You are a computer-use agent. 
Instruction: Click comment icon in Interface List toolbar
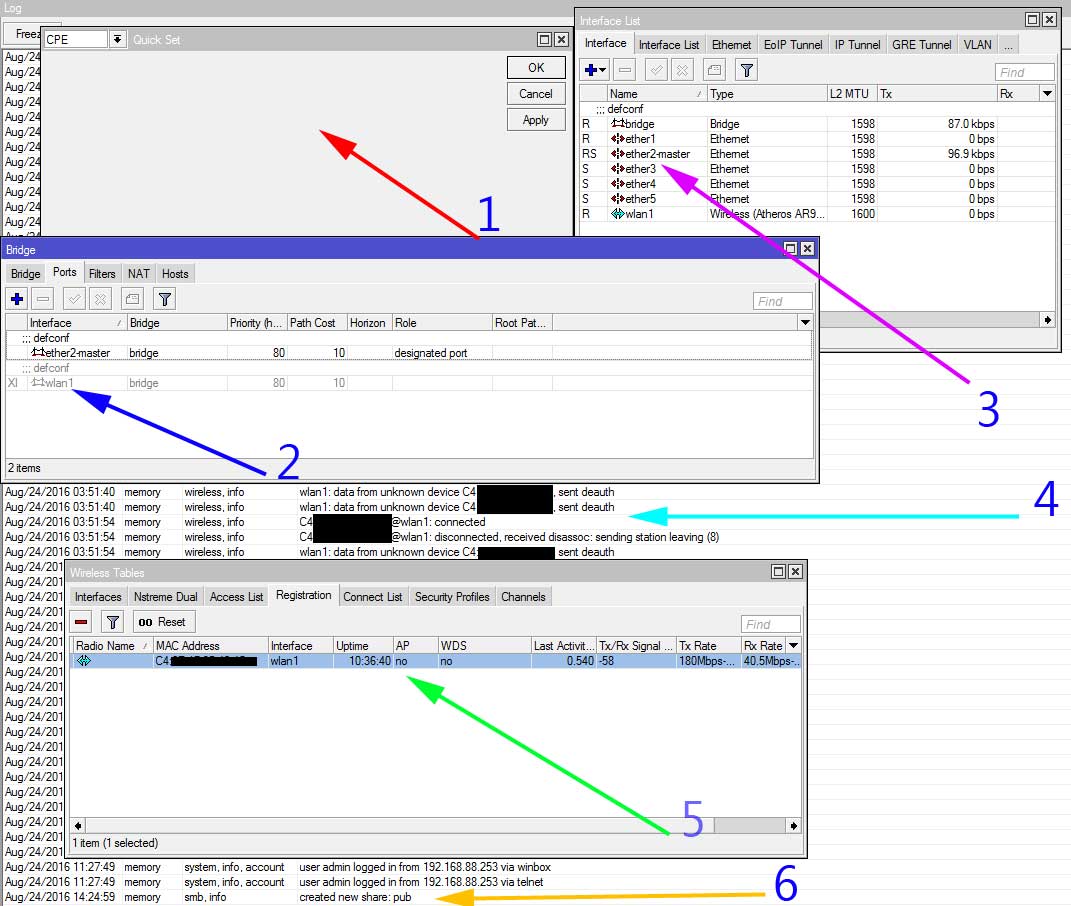click(x=714, y=70)
